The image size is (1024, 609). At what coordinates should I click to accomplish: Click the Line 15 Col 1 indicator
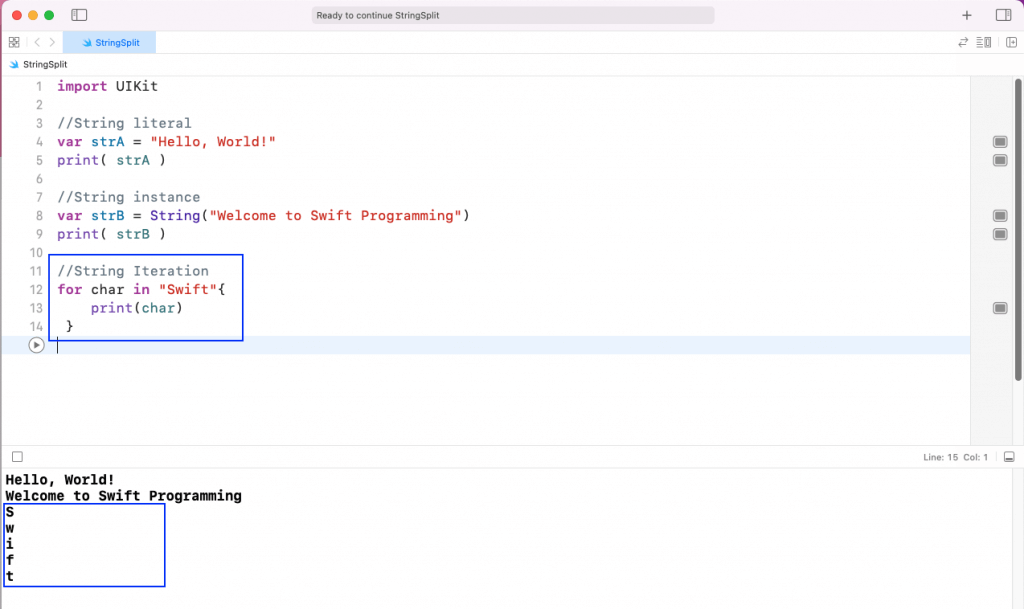coord(954,457)
